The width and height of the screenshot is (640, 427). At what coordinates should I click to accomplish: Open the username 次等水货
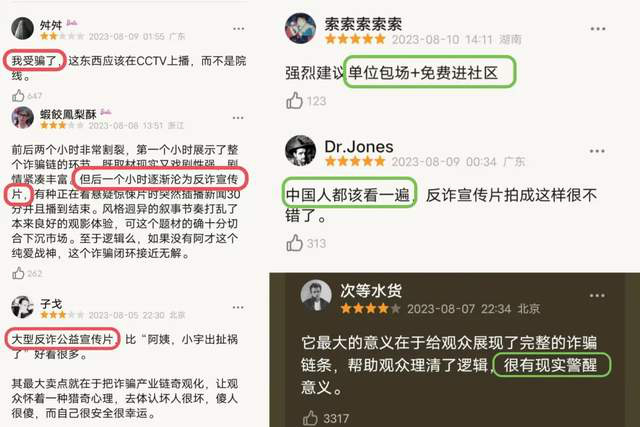[371, 291]
